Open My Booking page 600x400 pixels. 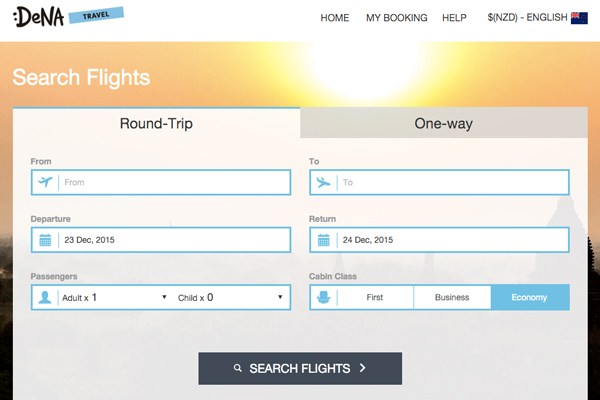tap(396, 18)
